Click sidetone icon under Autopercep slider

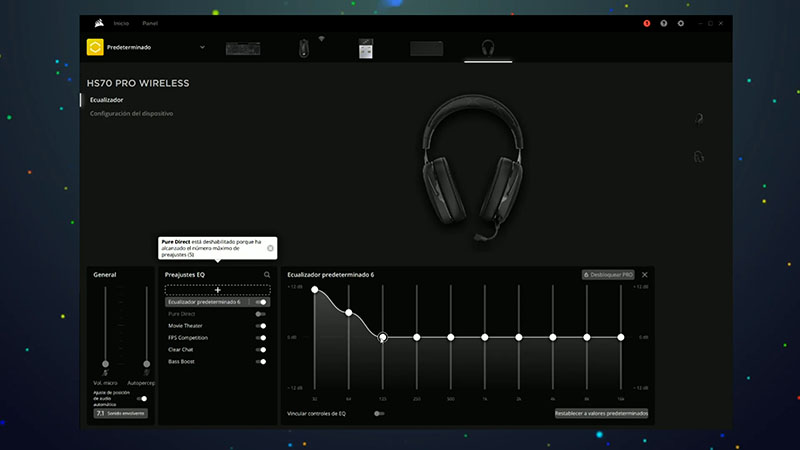(146, 373)
